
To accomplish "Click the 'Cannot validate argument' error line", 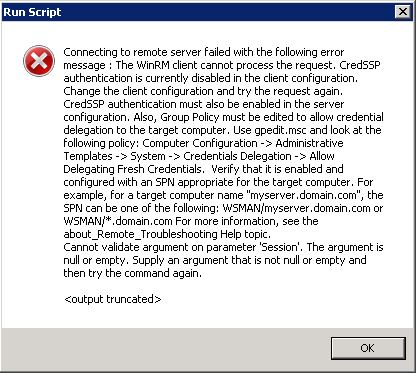I will [223, 247].
